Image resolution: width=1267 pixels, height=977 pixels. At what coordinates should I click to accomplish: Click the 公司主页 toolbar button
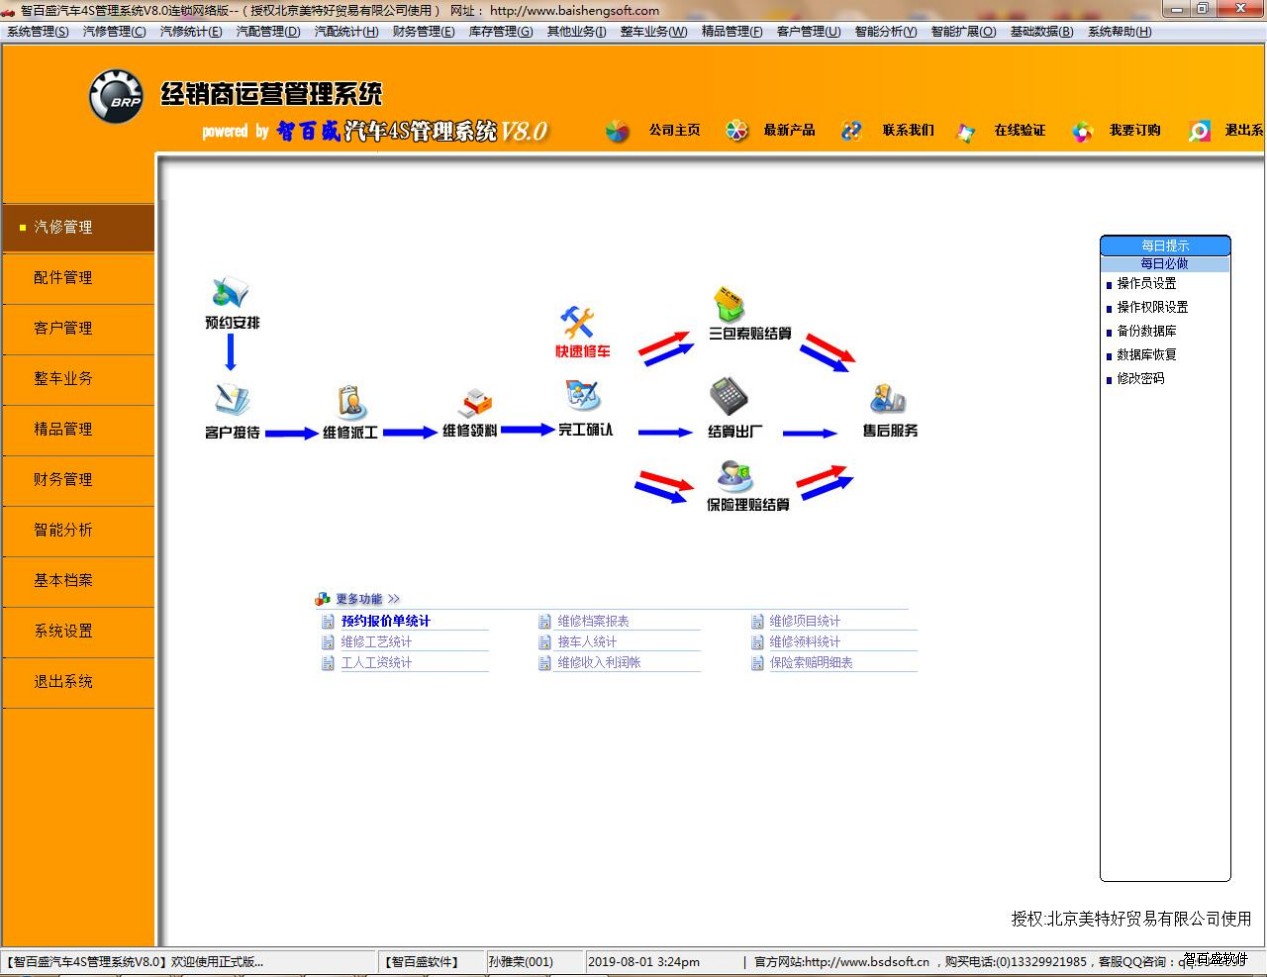(x=674, y=130)
